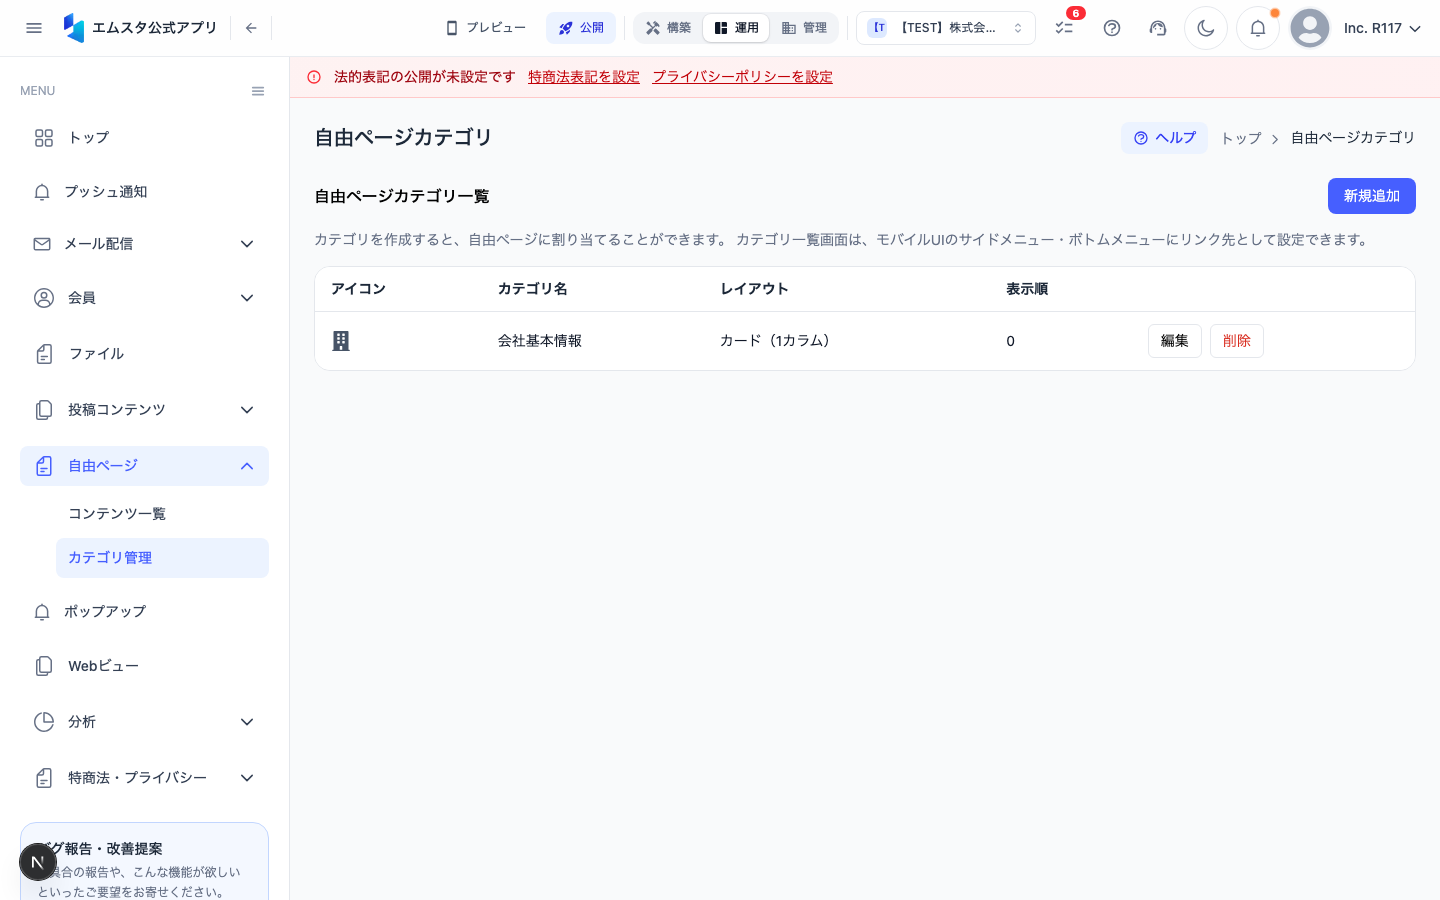Open プレビュー phone preview

[x=486, y=28]
